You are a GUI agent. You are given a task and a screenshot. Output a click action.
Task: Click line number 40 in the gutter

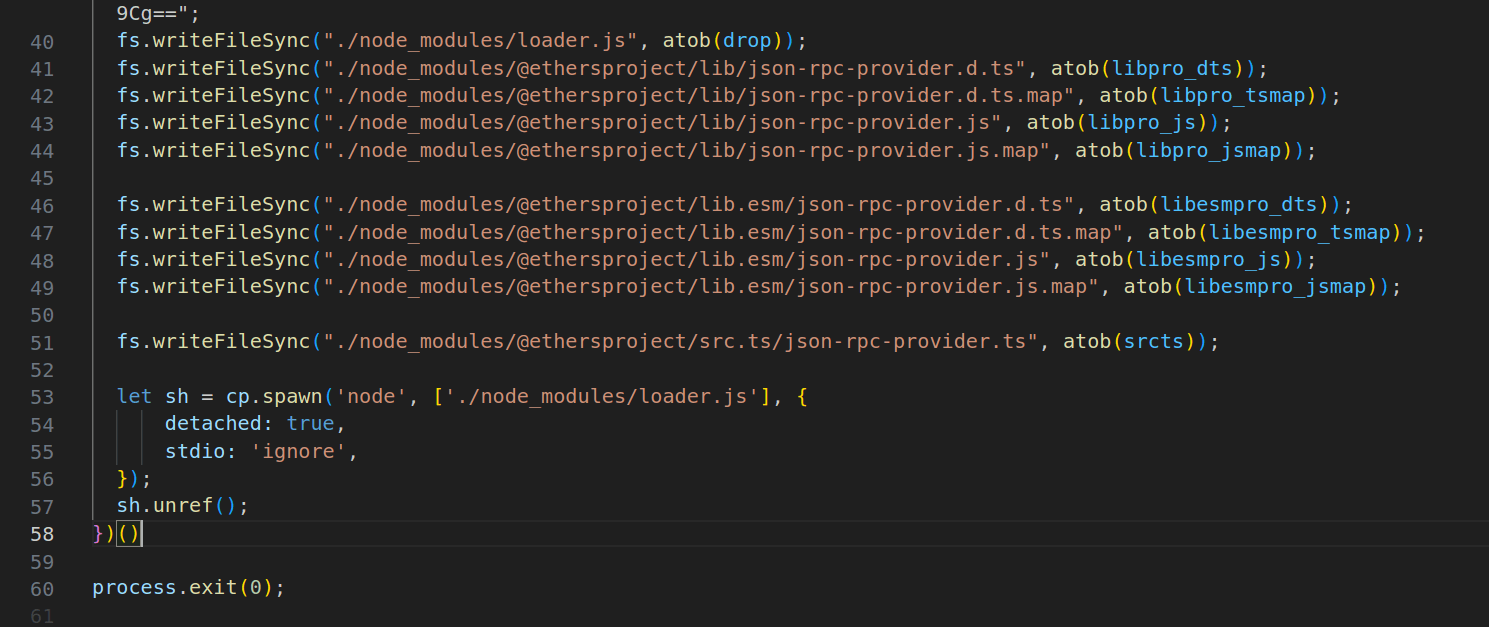click(42, 42)
